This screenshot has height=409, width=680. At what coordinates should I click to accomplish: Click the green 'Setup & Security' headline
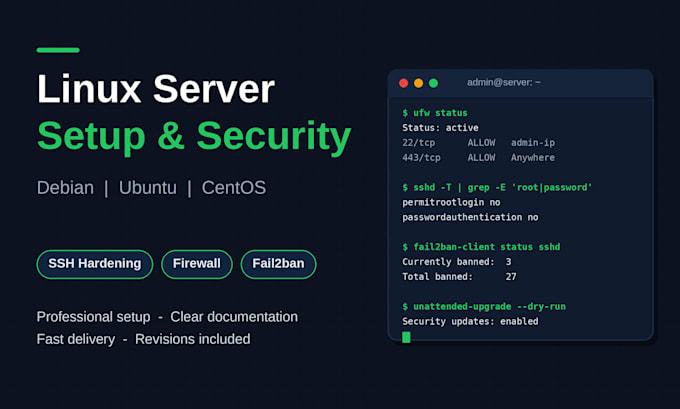[194, 137]
